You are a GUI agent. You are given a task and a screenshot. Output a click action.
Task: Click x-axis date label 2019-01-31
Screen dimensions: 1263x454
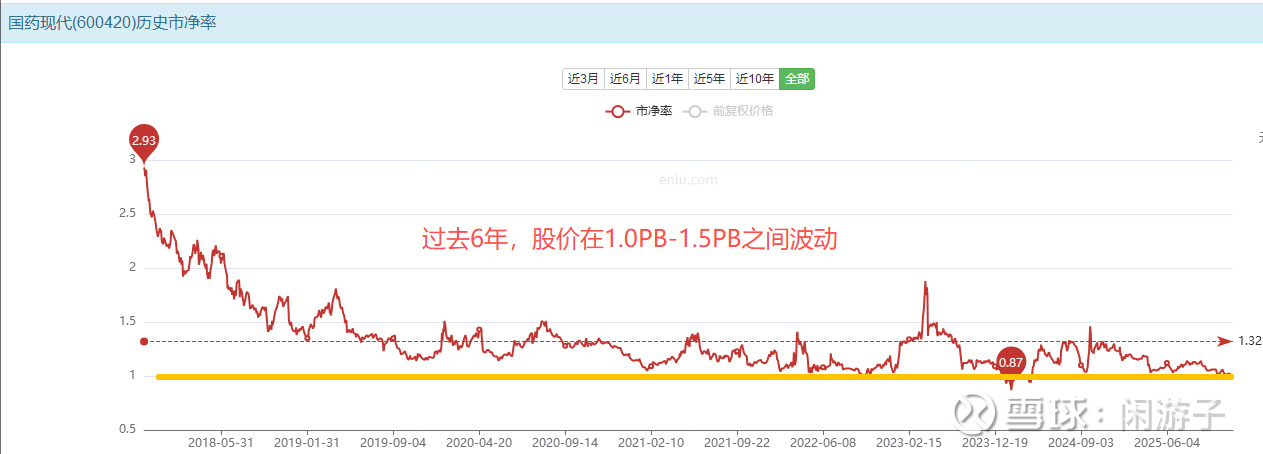[306, 441]
